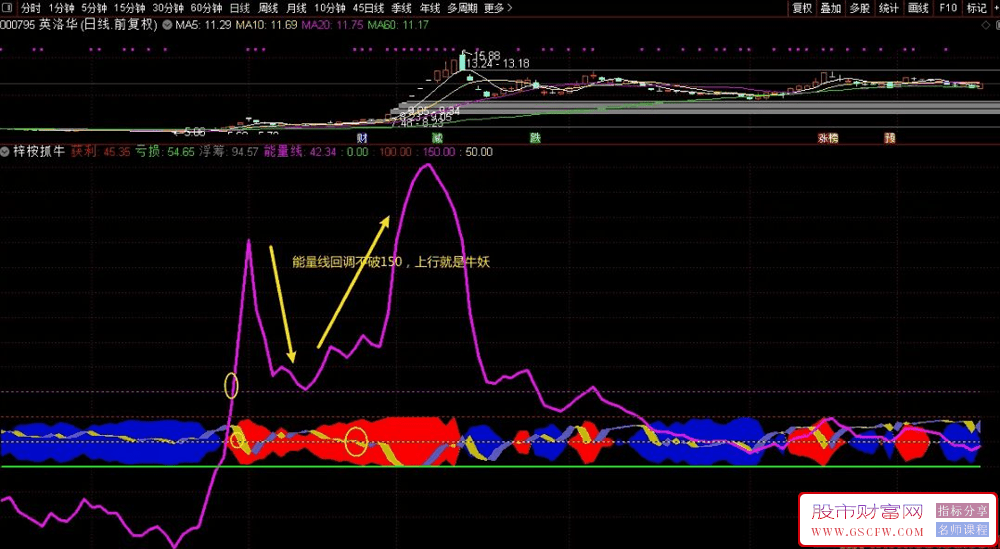Click the 财 event marker on the chart
This screenshot has height=549, width=1000.
(x=362, y=138)
